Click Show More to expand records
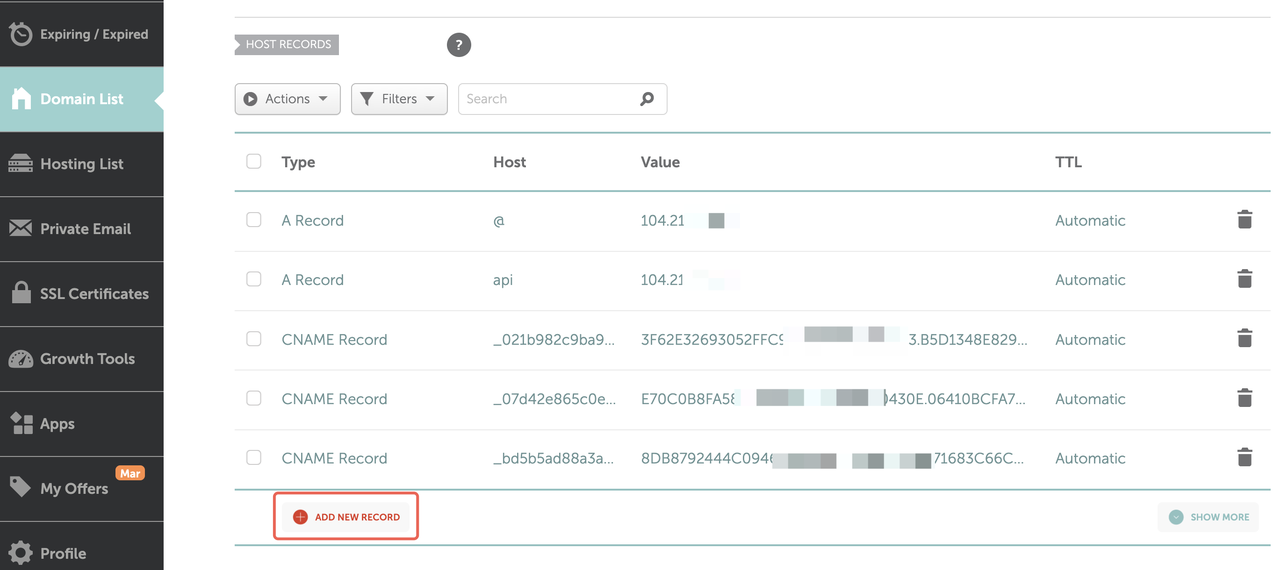The width and height of the screenshot is (1280, 570). point(1208,517)
